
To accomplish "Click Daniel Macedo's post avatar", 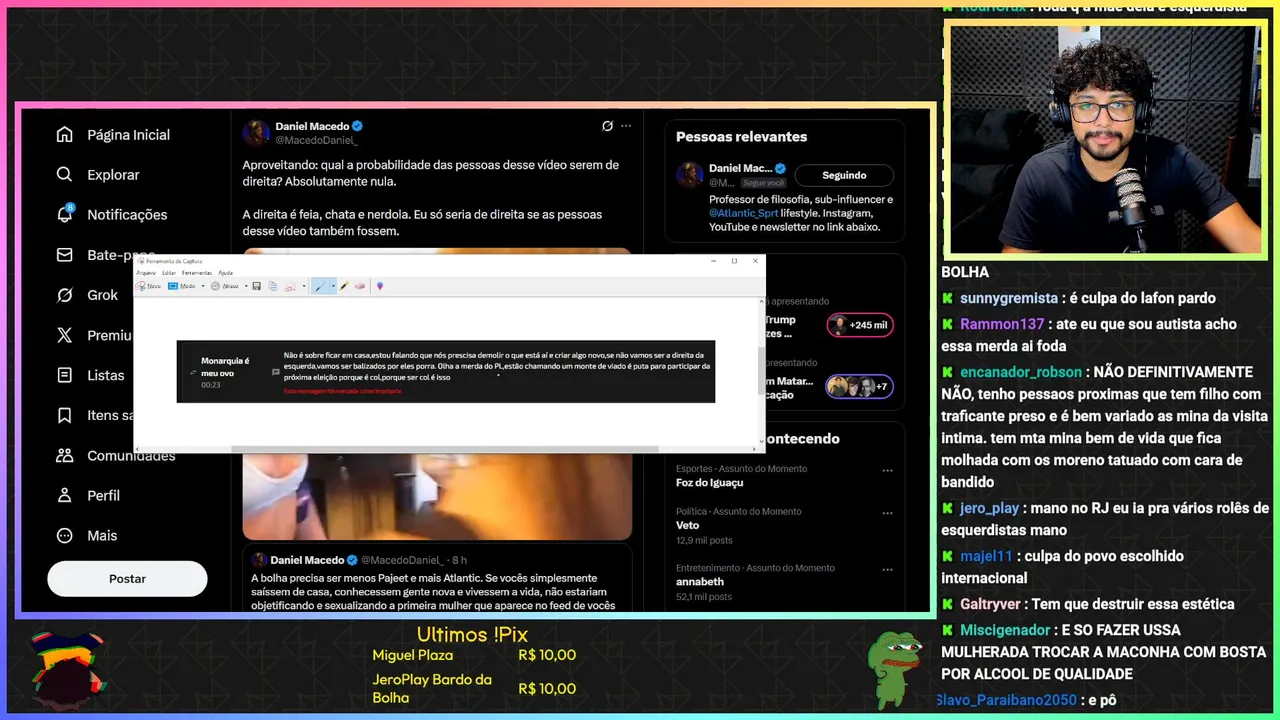I will coord(256,133).
